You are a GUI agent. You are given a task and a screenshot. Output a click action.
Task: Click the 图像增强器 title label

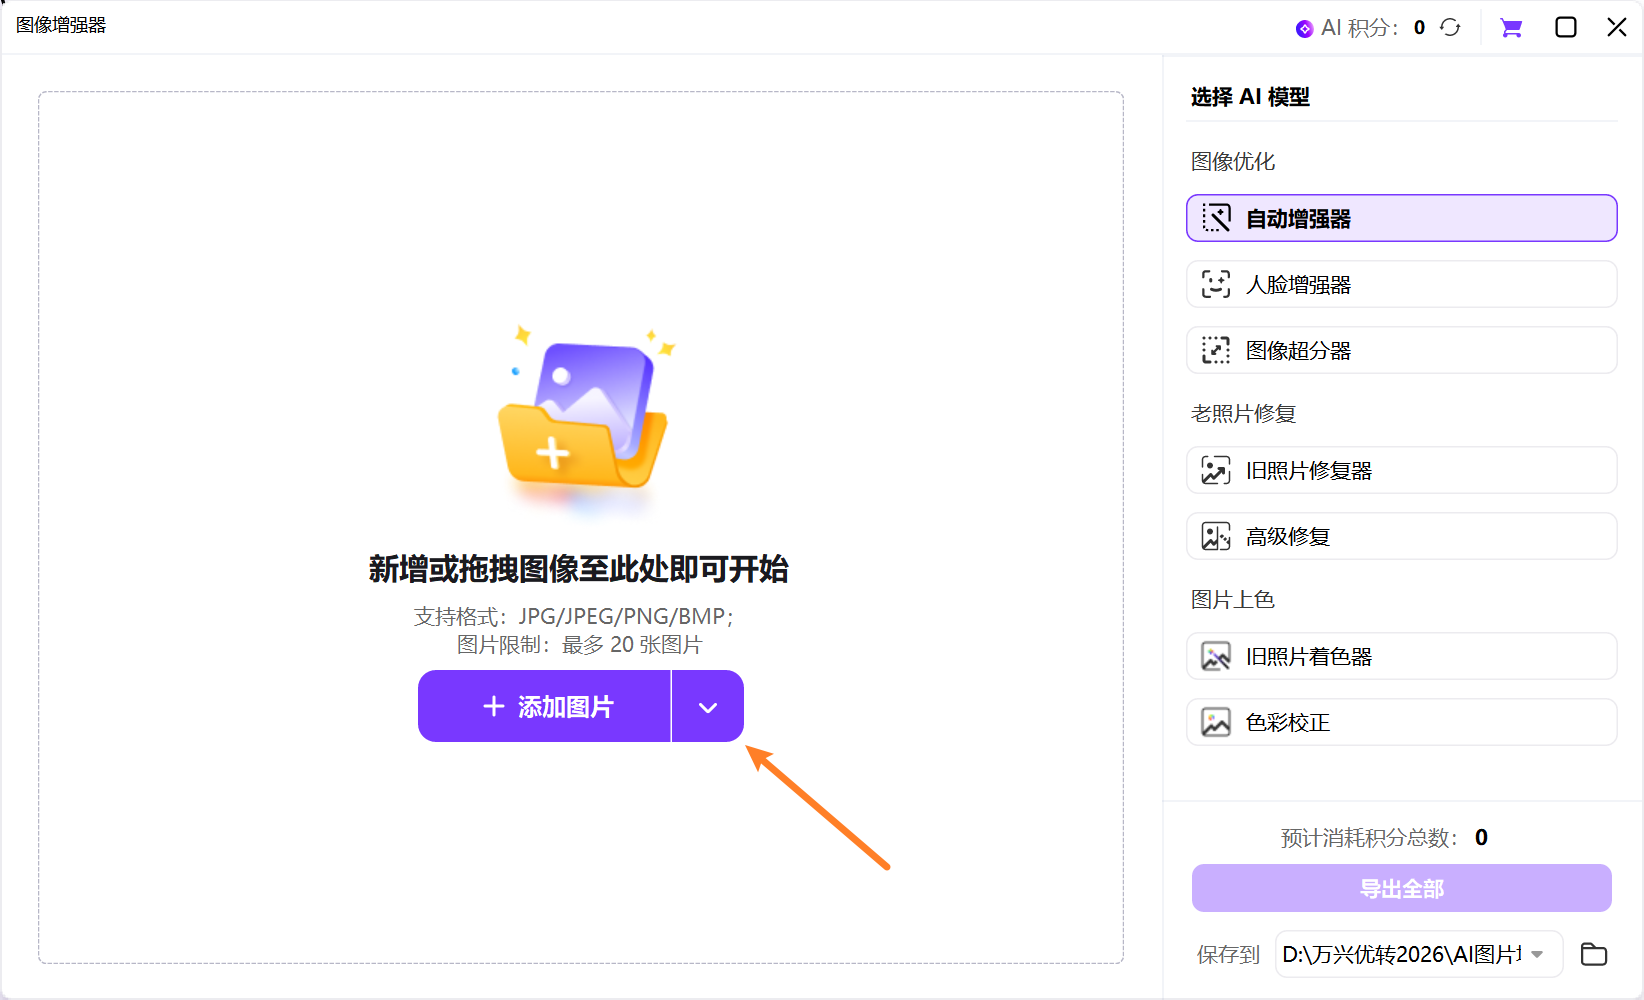coord(60,25)
